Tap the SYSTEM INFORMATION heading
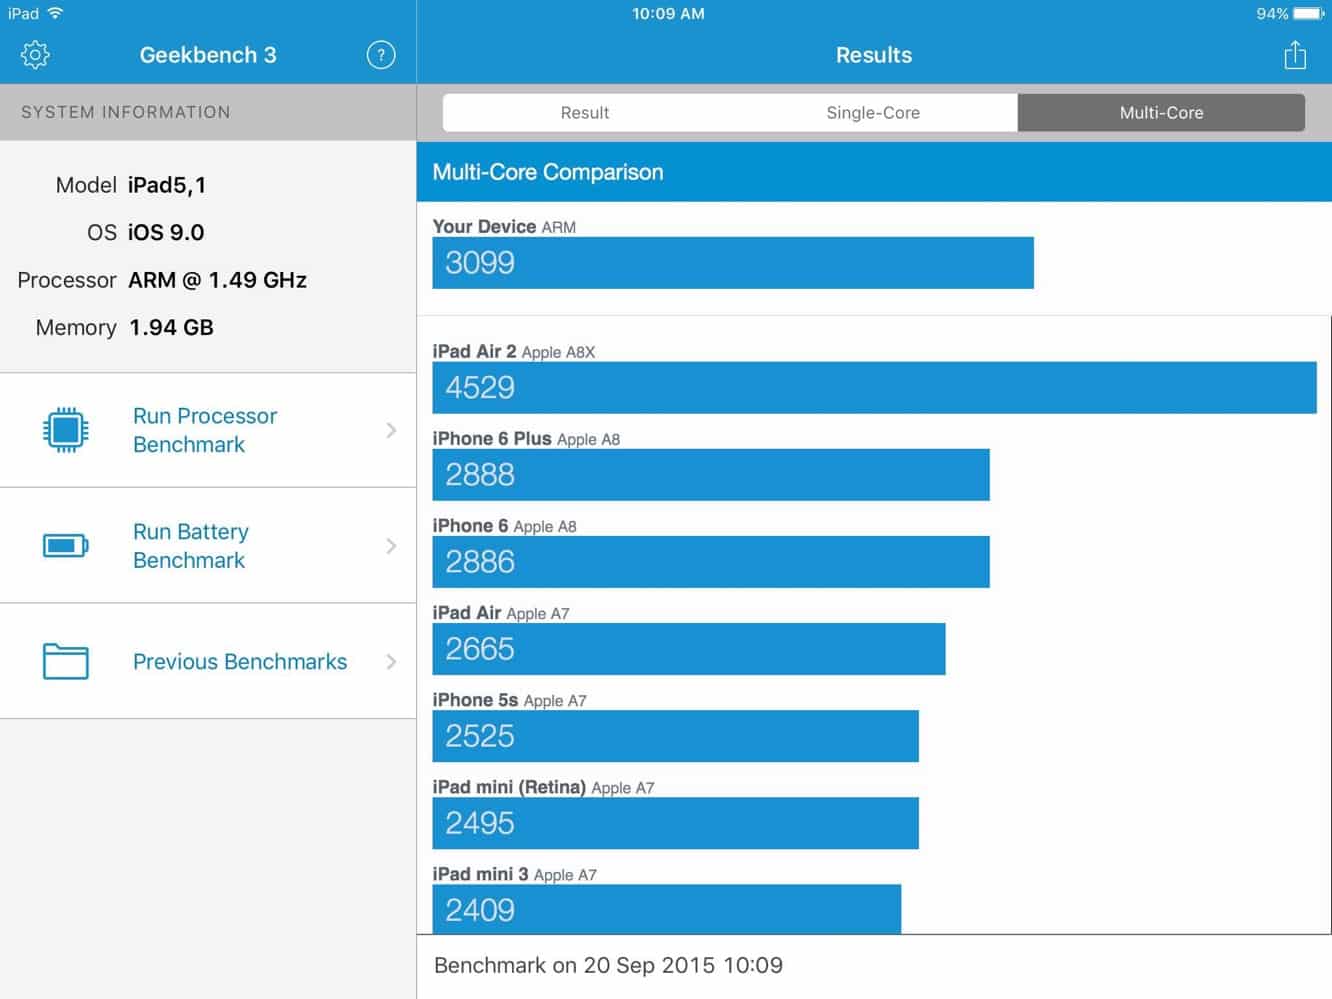1332x999 pixels. (126, 112)
